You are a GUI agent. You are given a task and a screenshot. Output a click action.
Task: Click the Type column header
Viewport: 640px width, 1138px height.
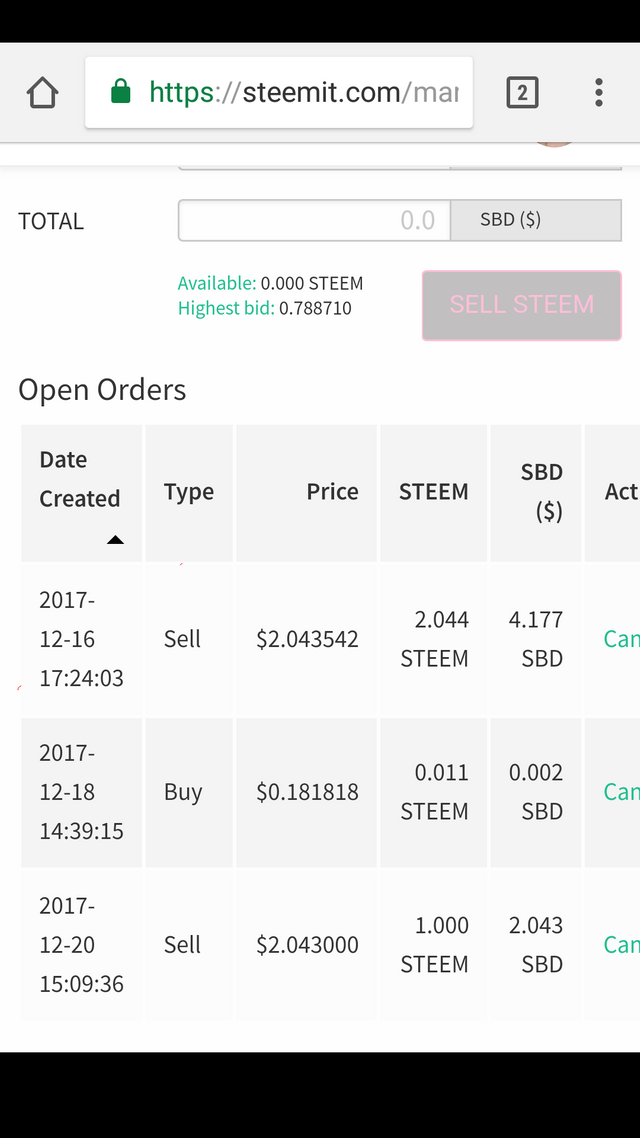(x=189, y=492)
